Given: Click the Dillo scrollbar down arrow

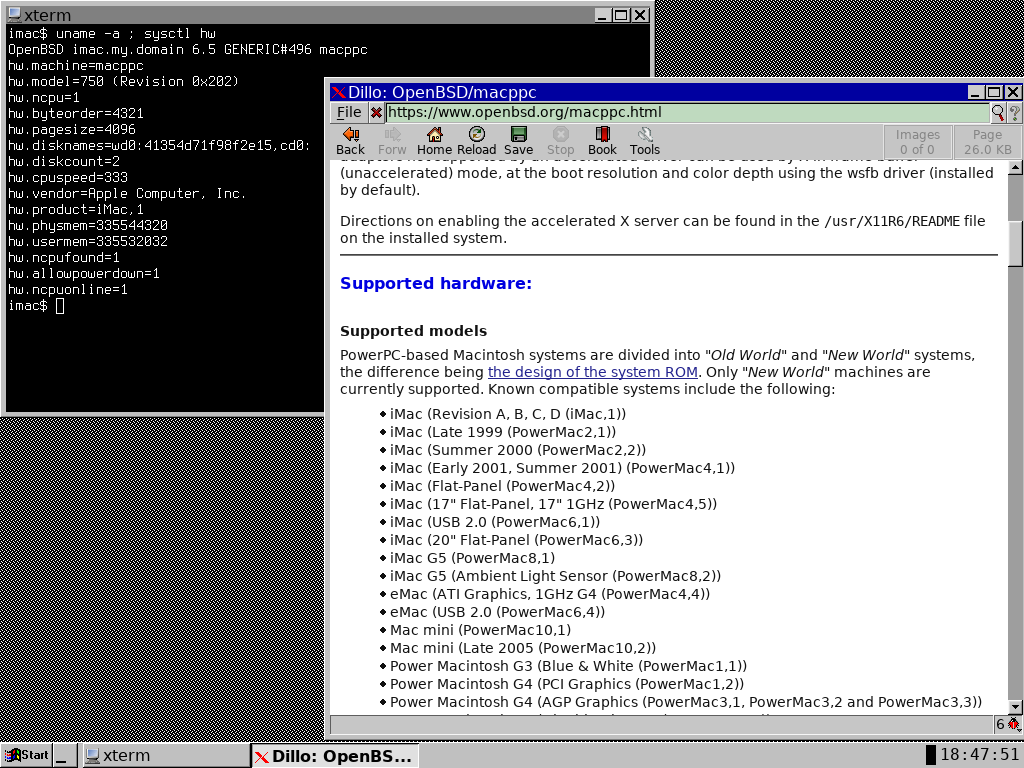Looking at the screenshot, I should (x=1015, y=707).
